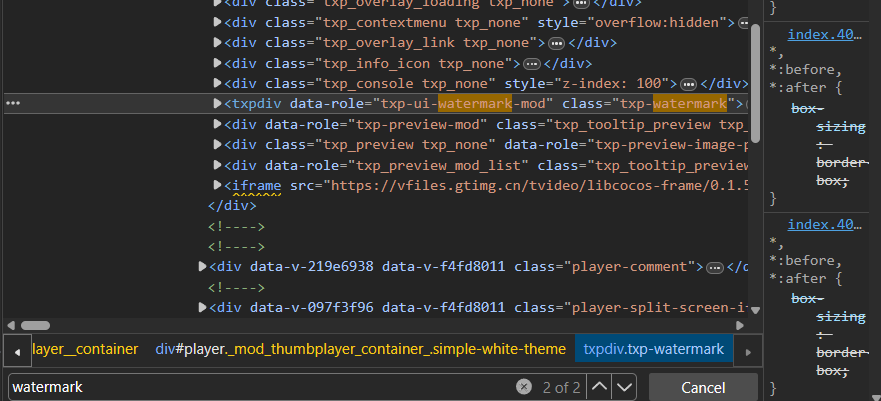Expand the txp_preview_mod_list div node
Screen dimensions: 881x401
[x=217, y=165]
